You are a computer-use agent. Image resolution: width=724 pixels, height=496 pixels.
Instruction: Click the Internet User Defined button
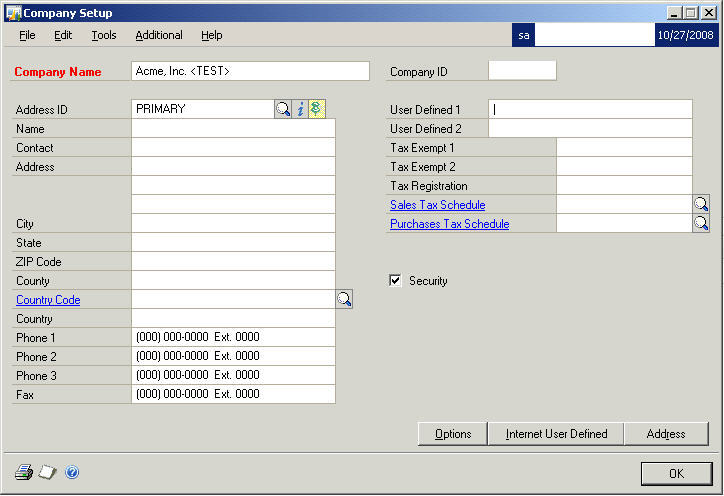(x=556, y=434)
